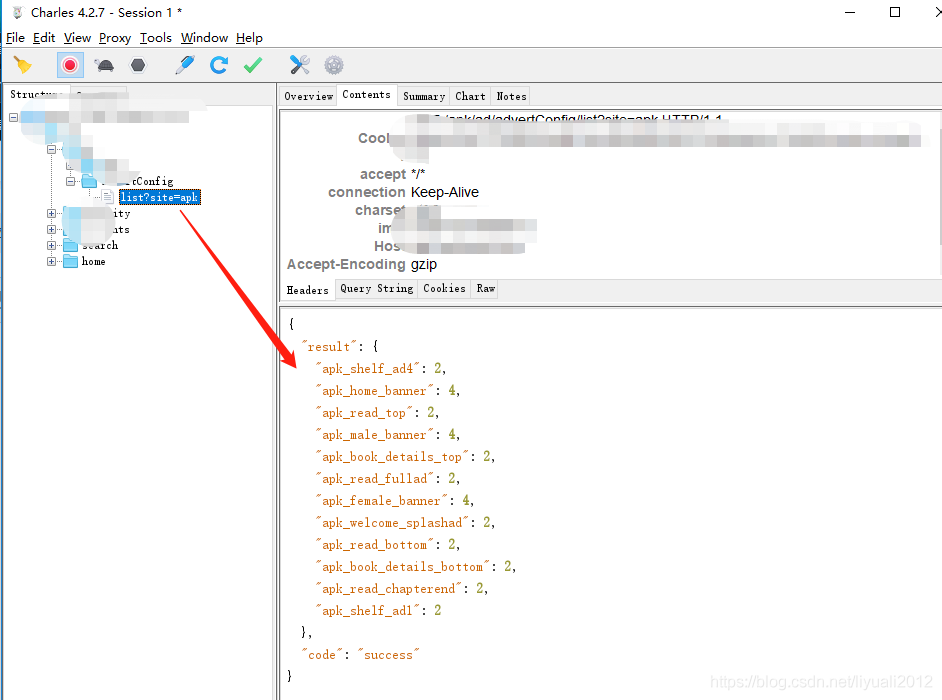This screenshot has height=700, width=942.
Task: Click the home folder icon
Action: [x=70, y=261]
